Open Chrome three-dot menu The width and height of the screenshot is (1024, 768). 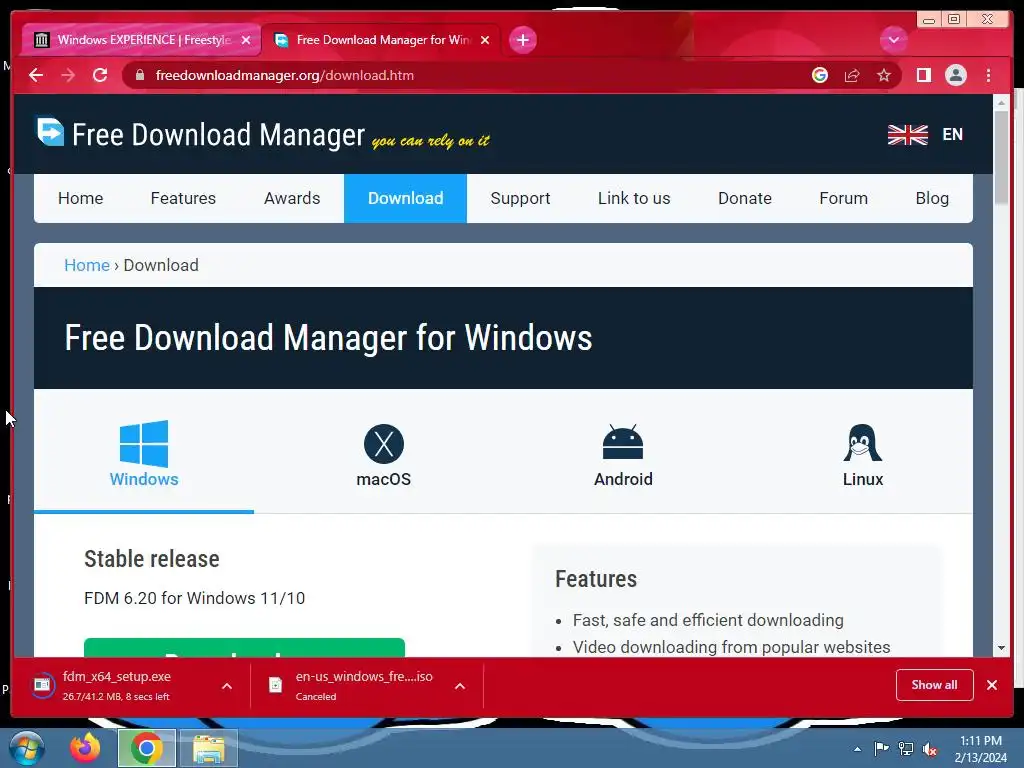coord(988,75)
